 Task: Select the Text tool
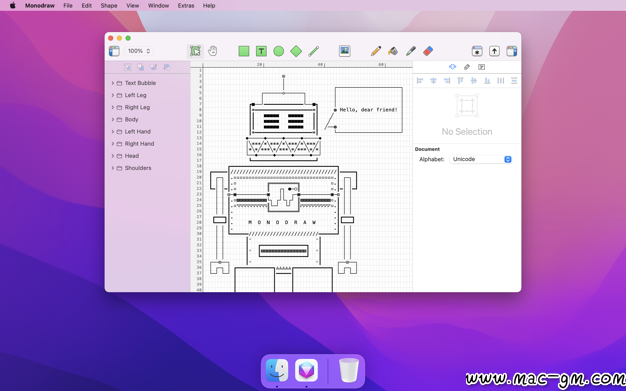tap(261, 51)
